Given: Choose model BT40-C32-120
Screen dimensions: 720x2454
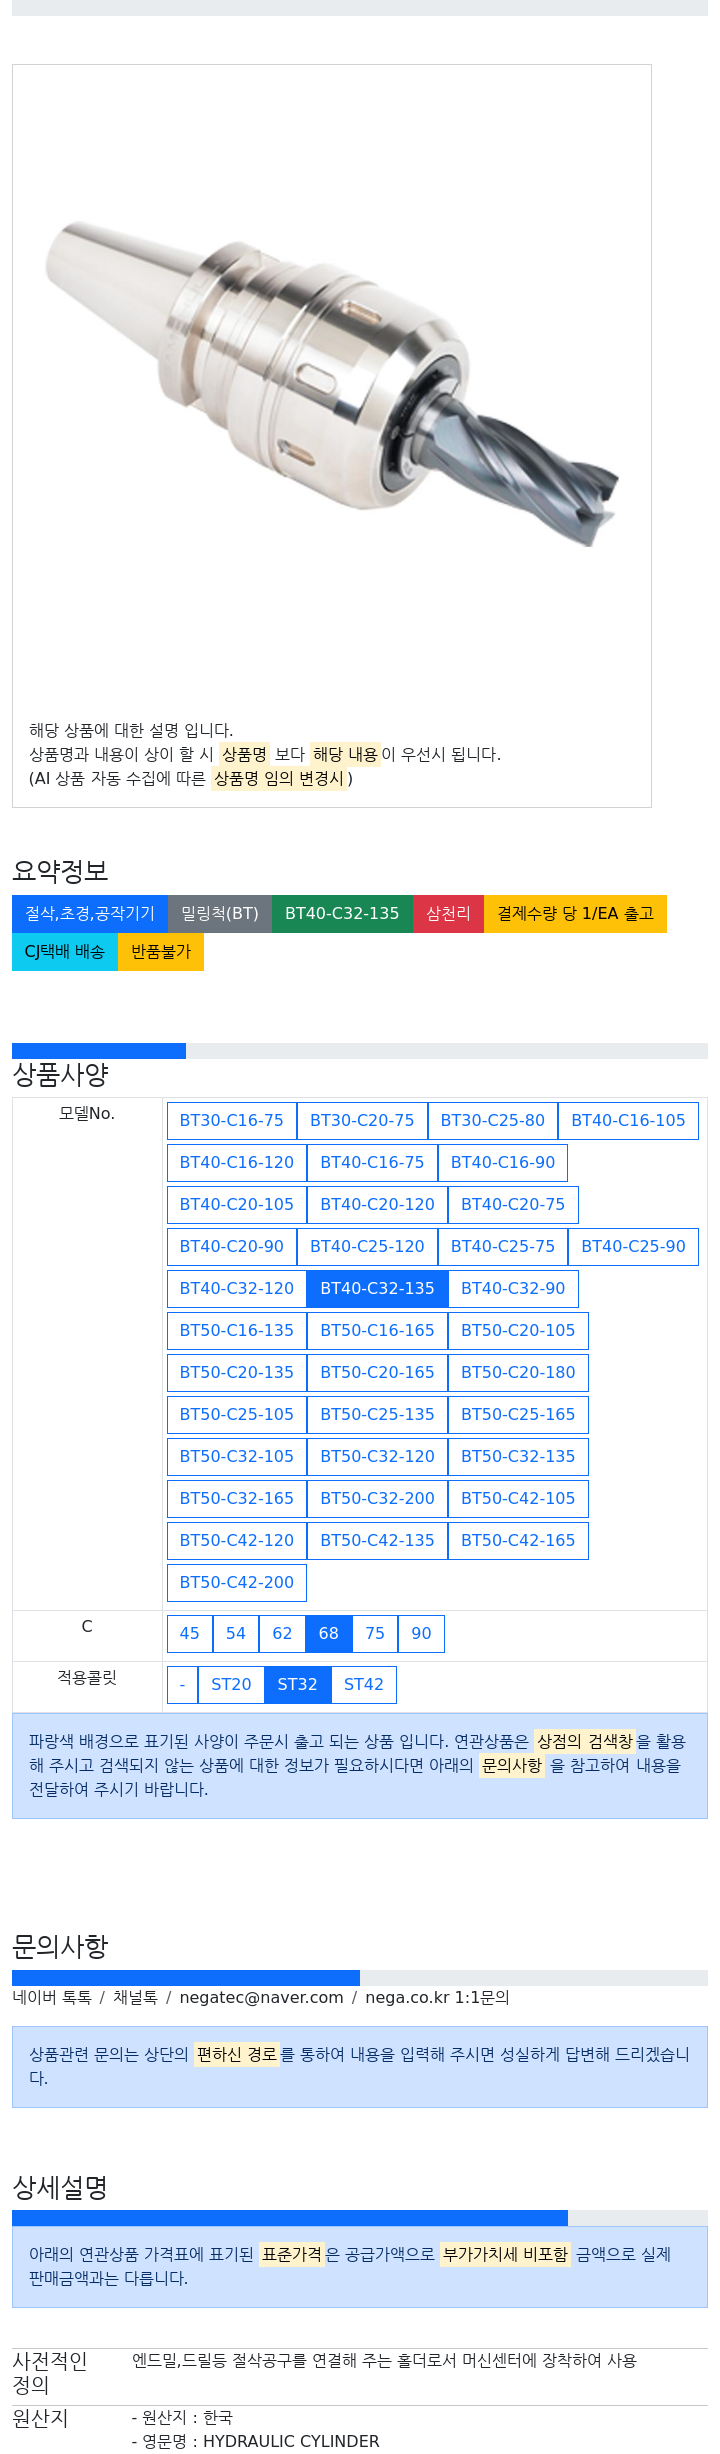Looking at the screenshot, I should (x=236, y=1288).
